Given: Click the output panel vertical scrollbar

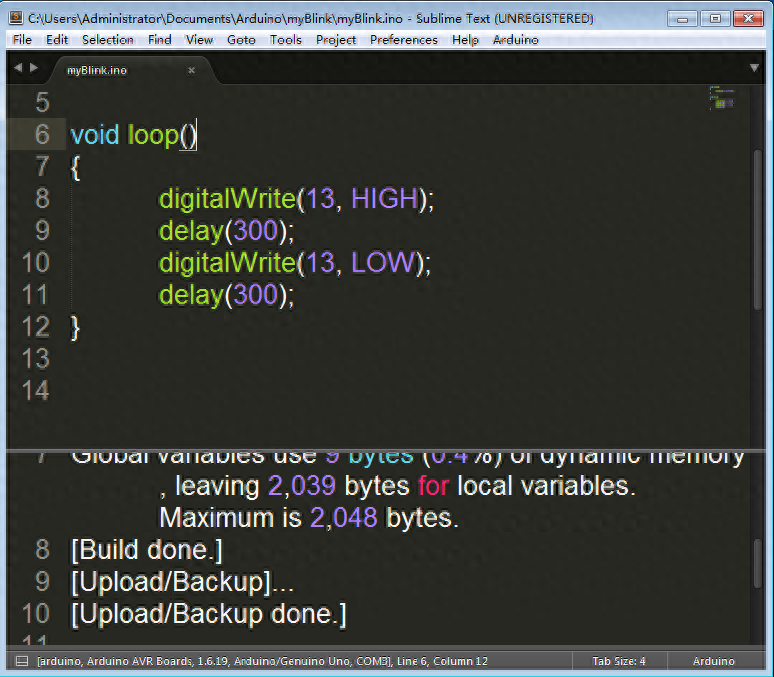Looking at the screenshot, I should 758,563.
